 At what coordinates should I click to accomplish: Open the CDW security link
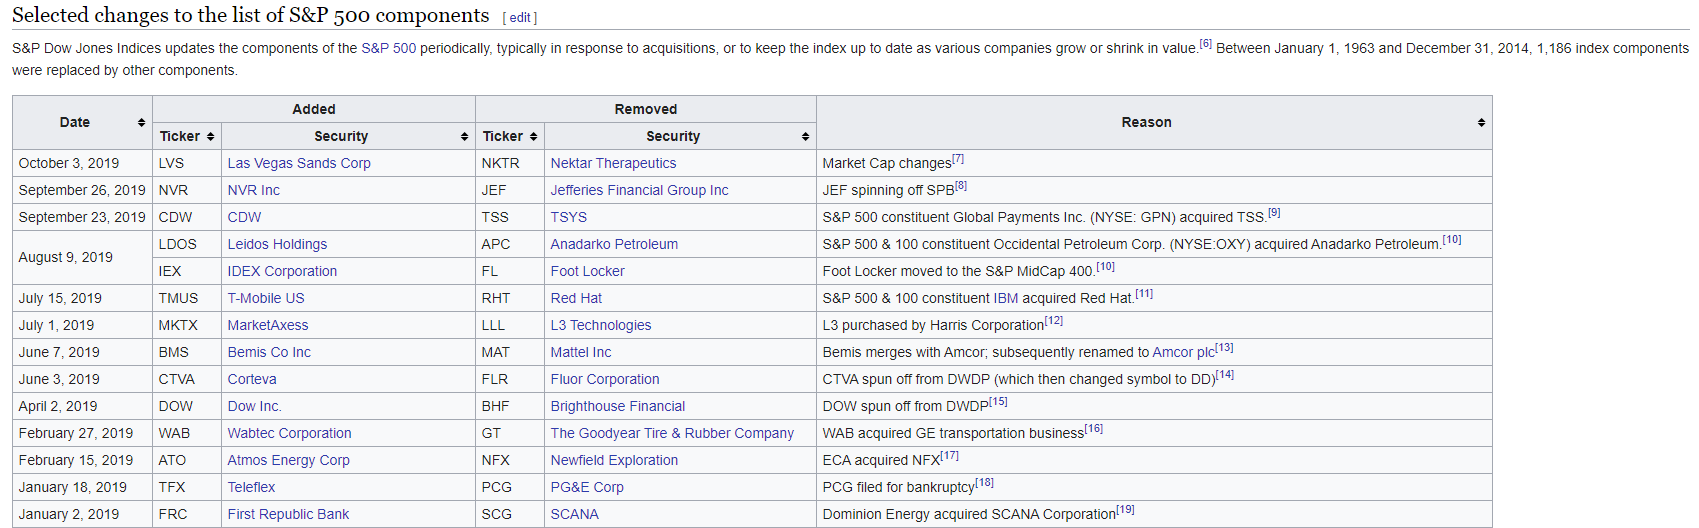coord(244,217)
